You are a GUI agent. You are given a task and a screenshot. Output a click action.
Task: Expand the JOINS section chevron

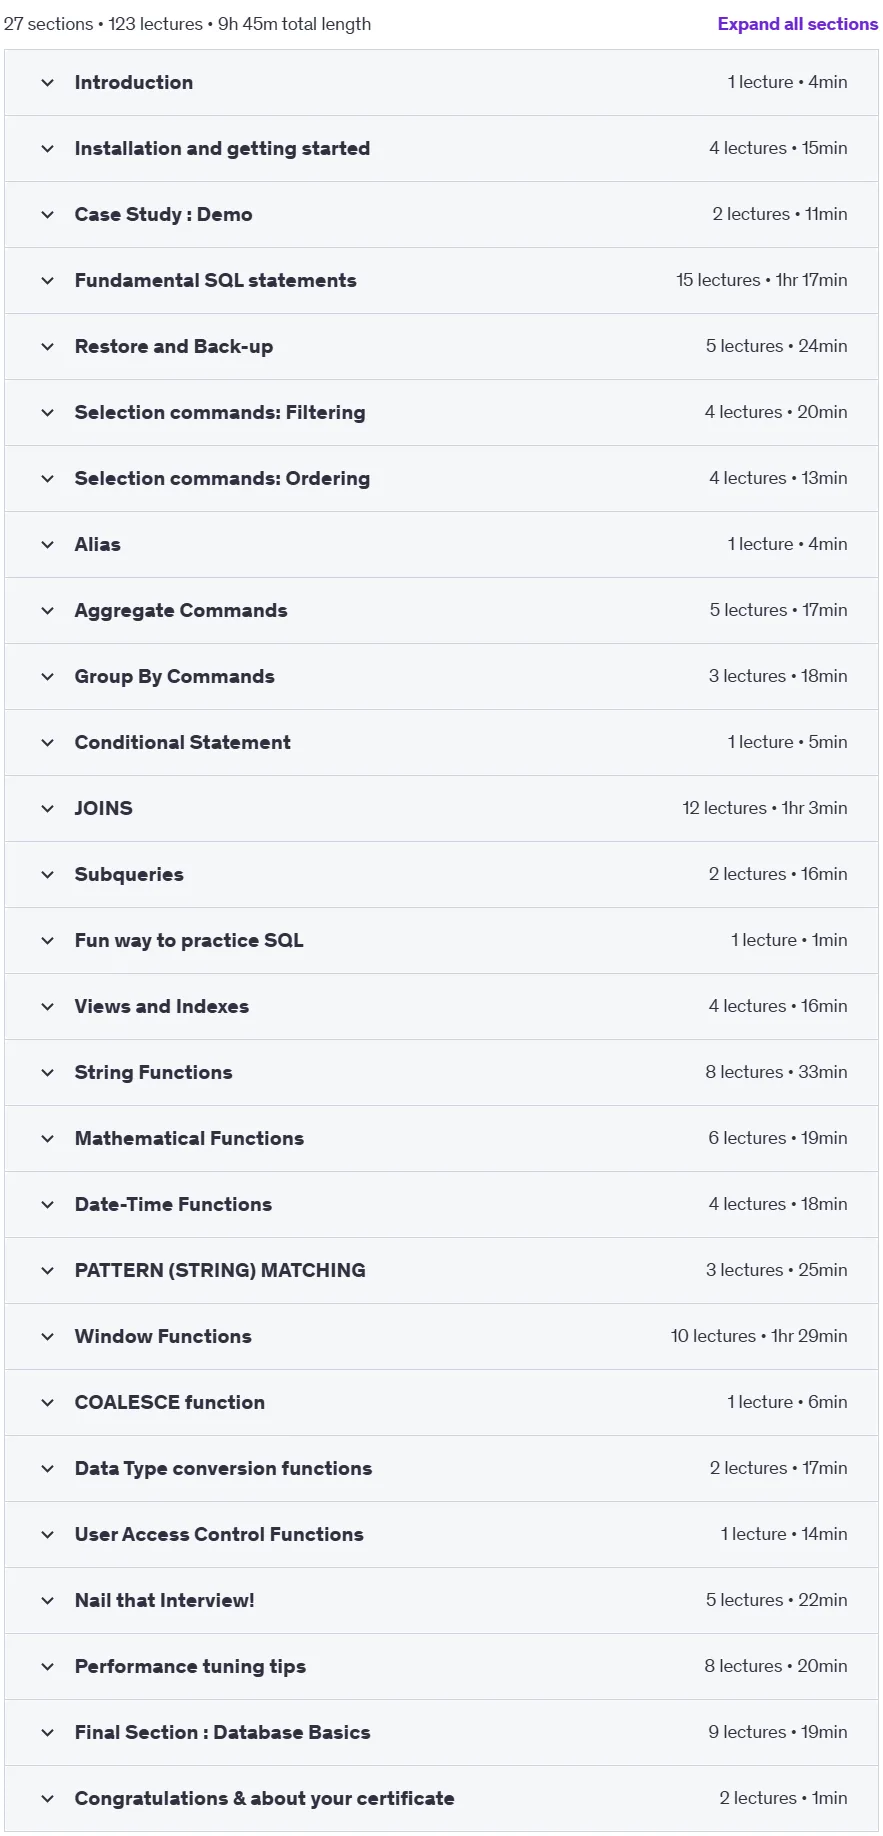coord(47,809)
